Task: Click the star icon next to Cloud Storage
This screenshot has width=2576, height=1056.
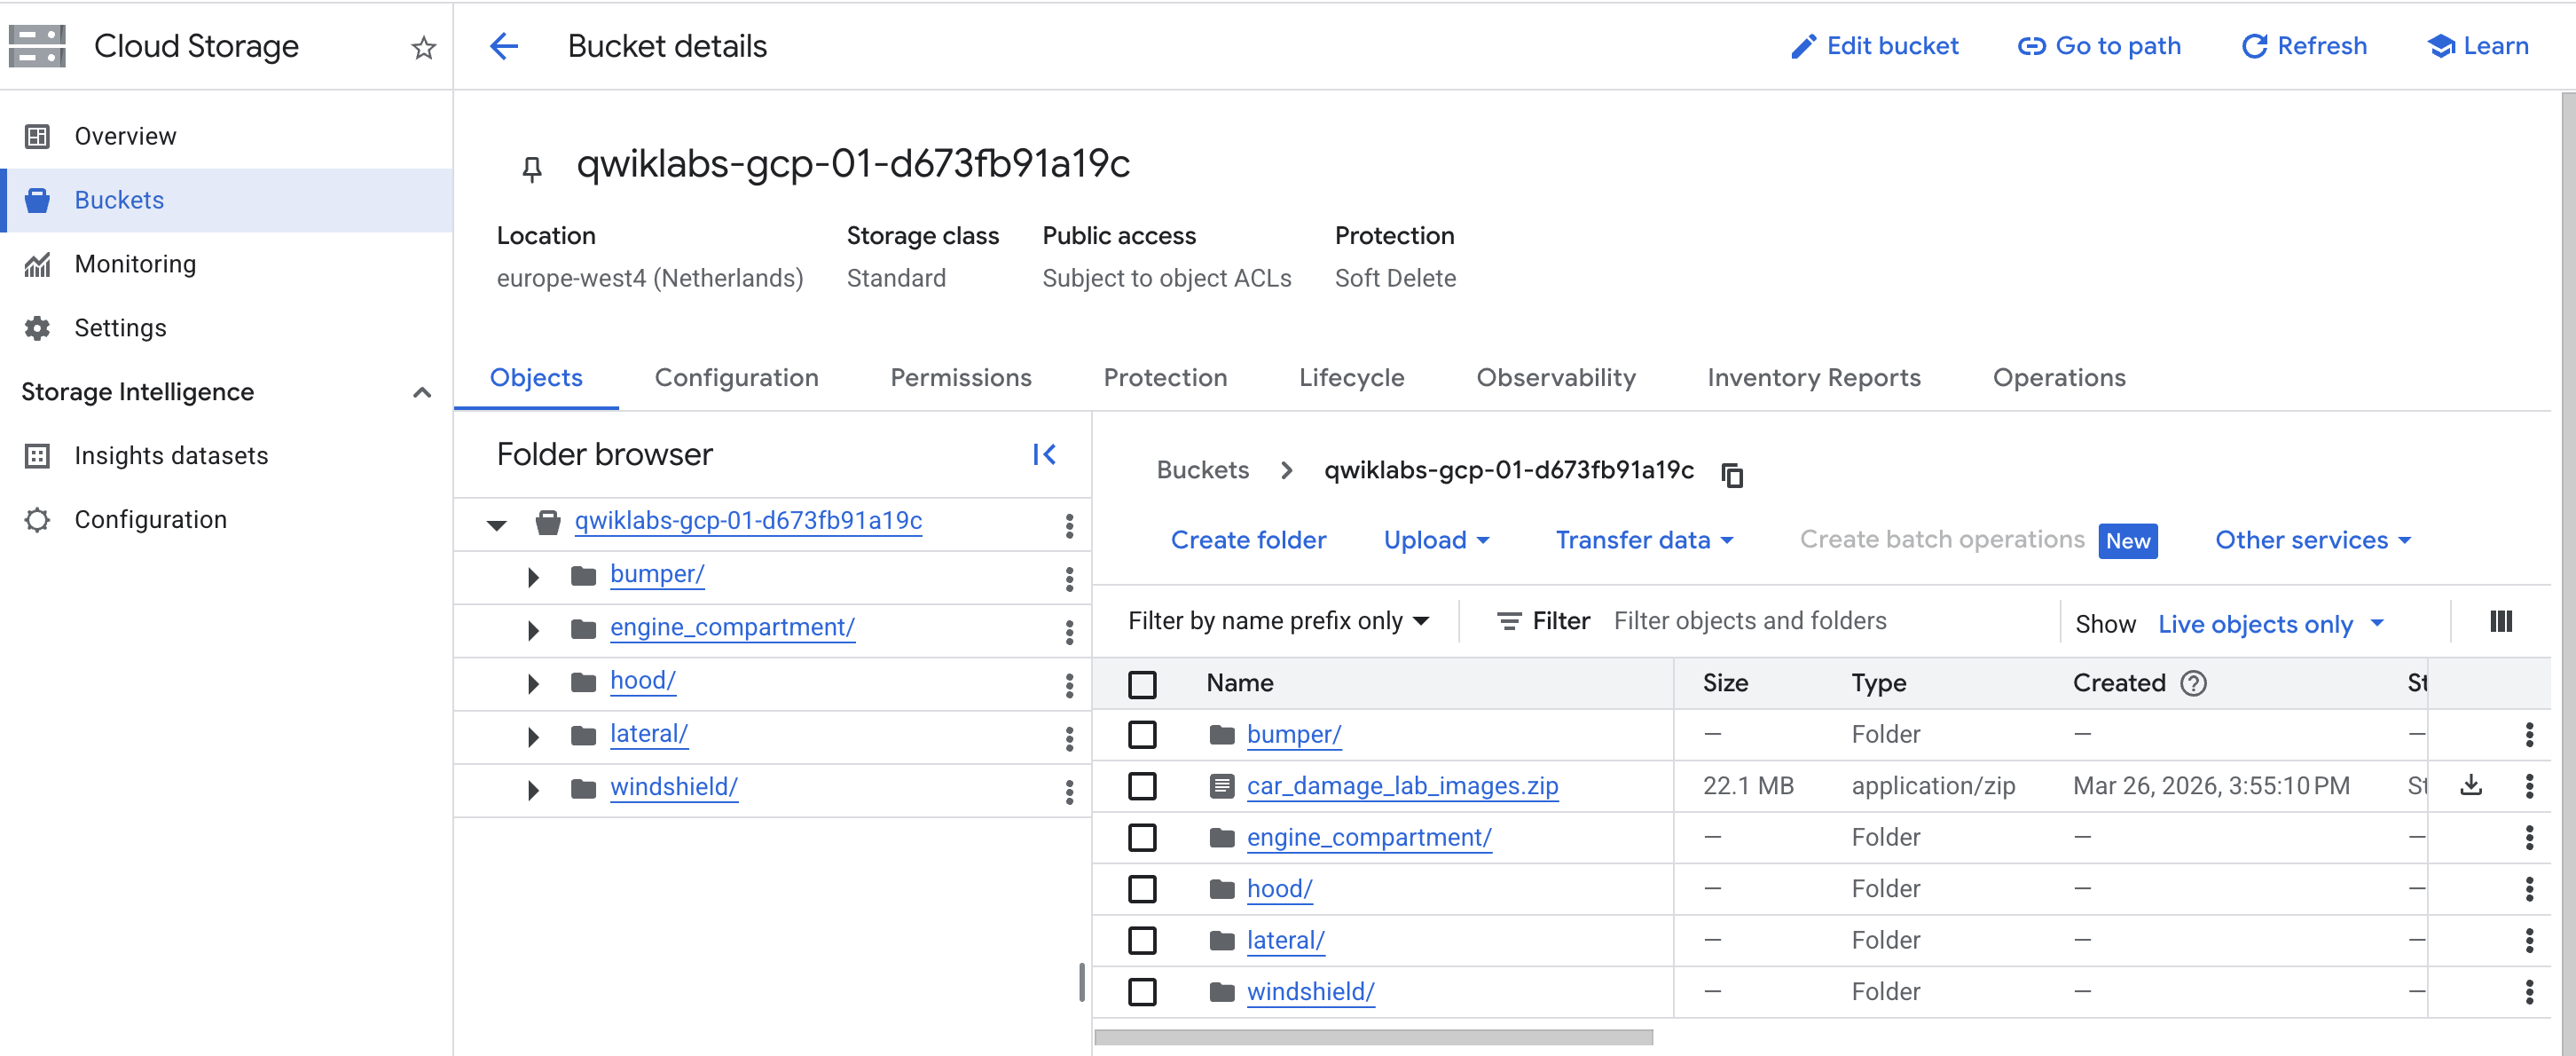Action: [x=423, y=47]
